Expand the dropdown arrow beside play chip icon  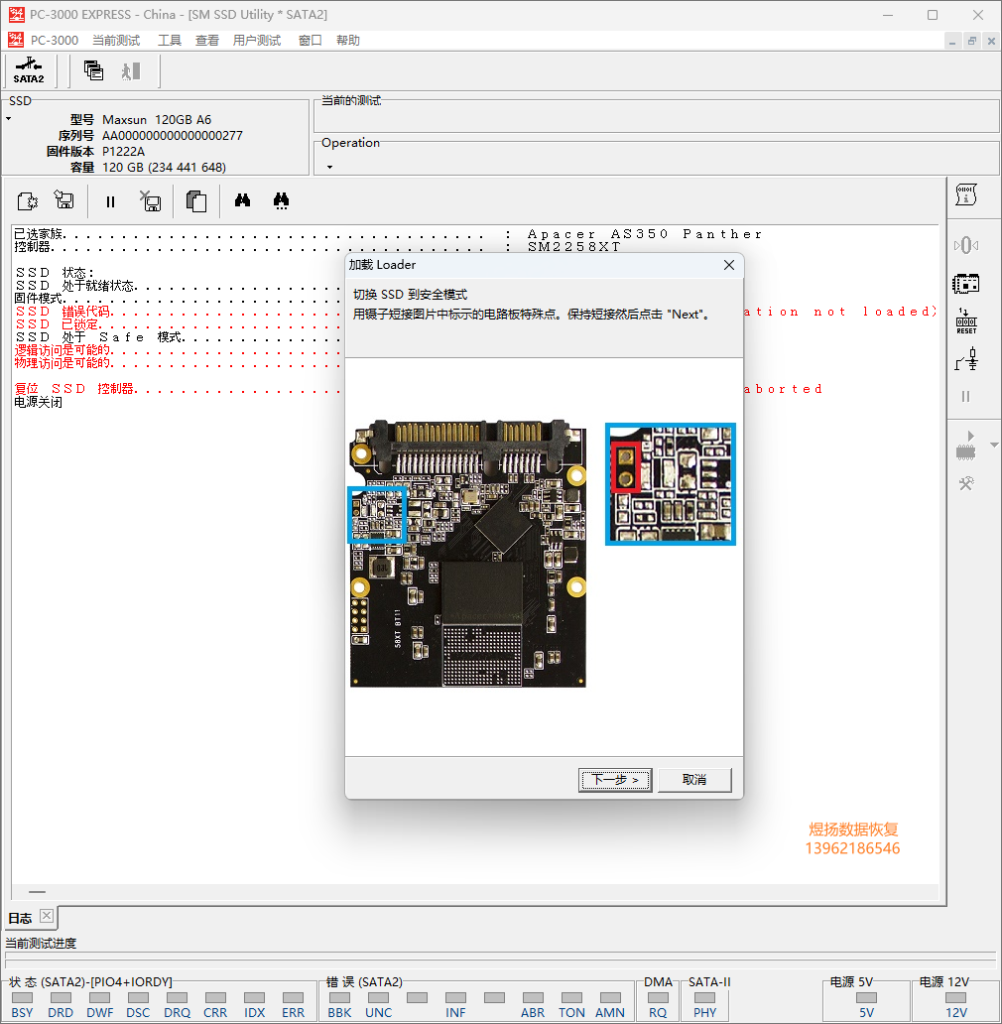click(x=994, y=445)
